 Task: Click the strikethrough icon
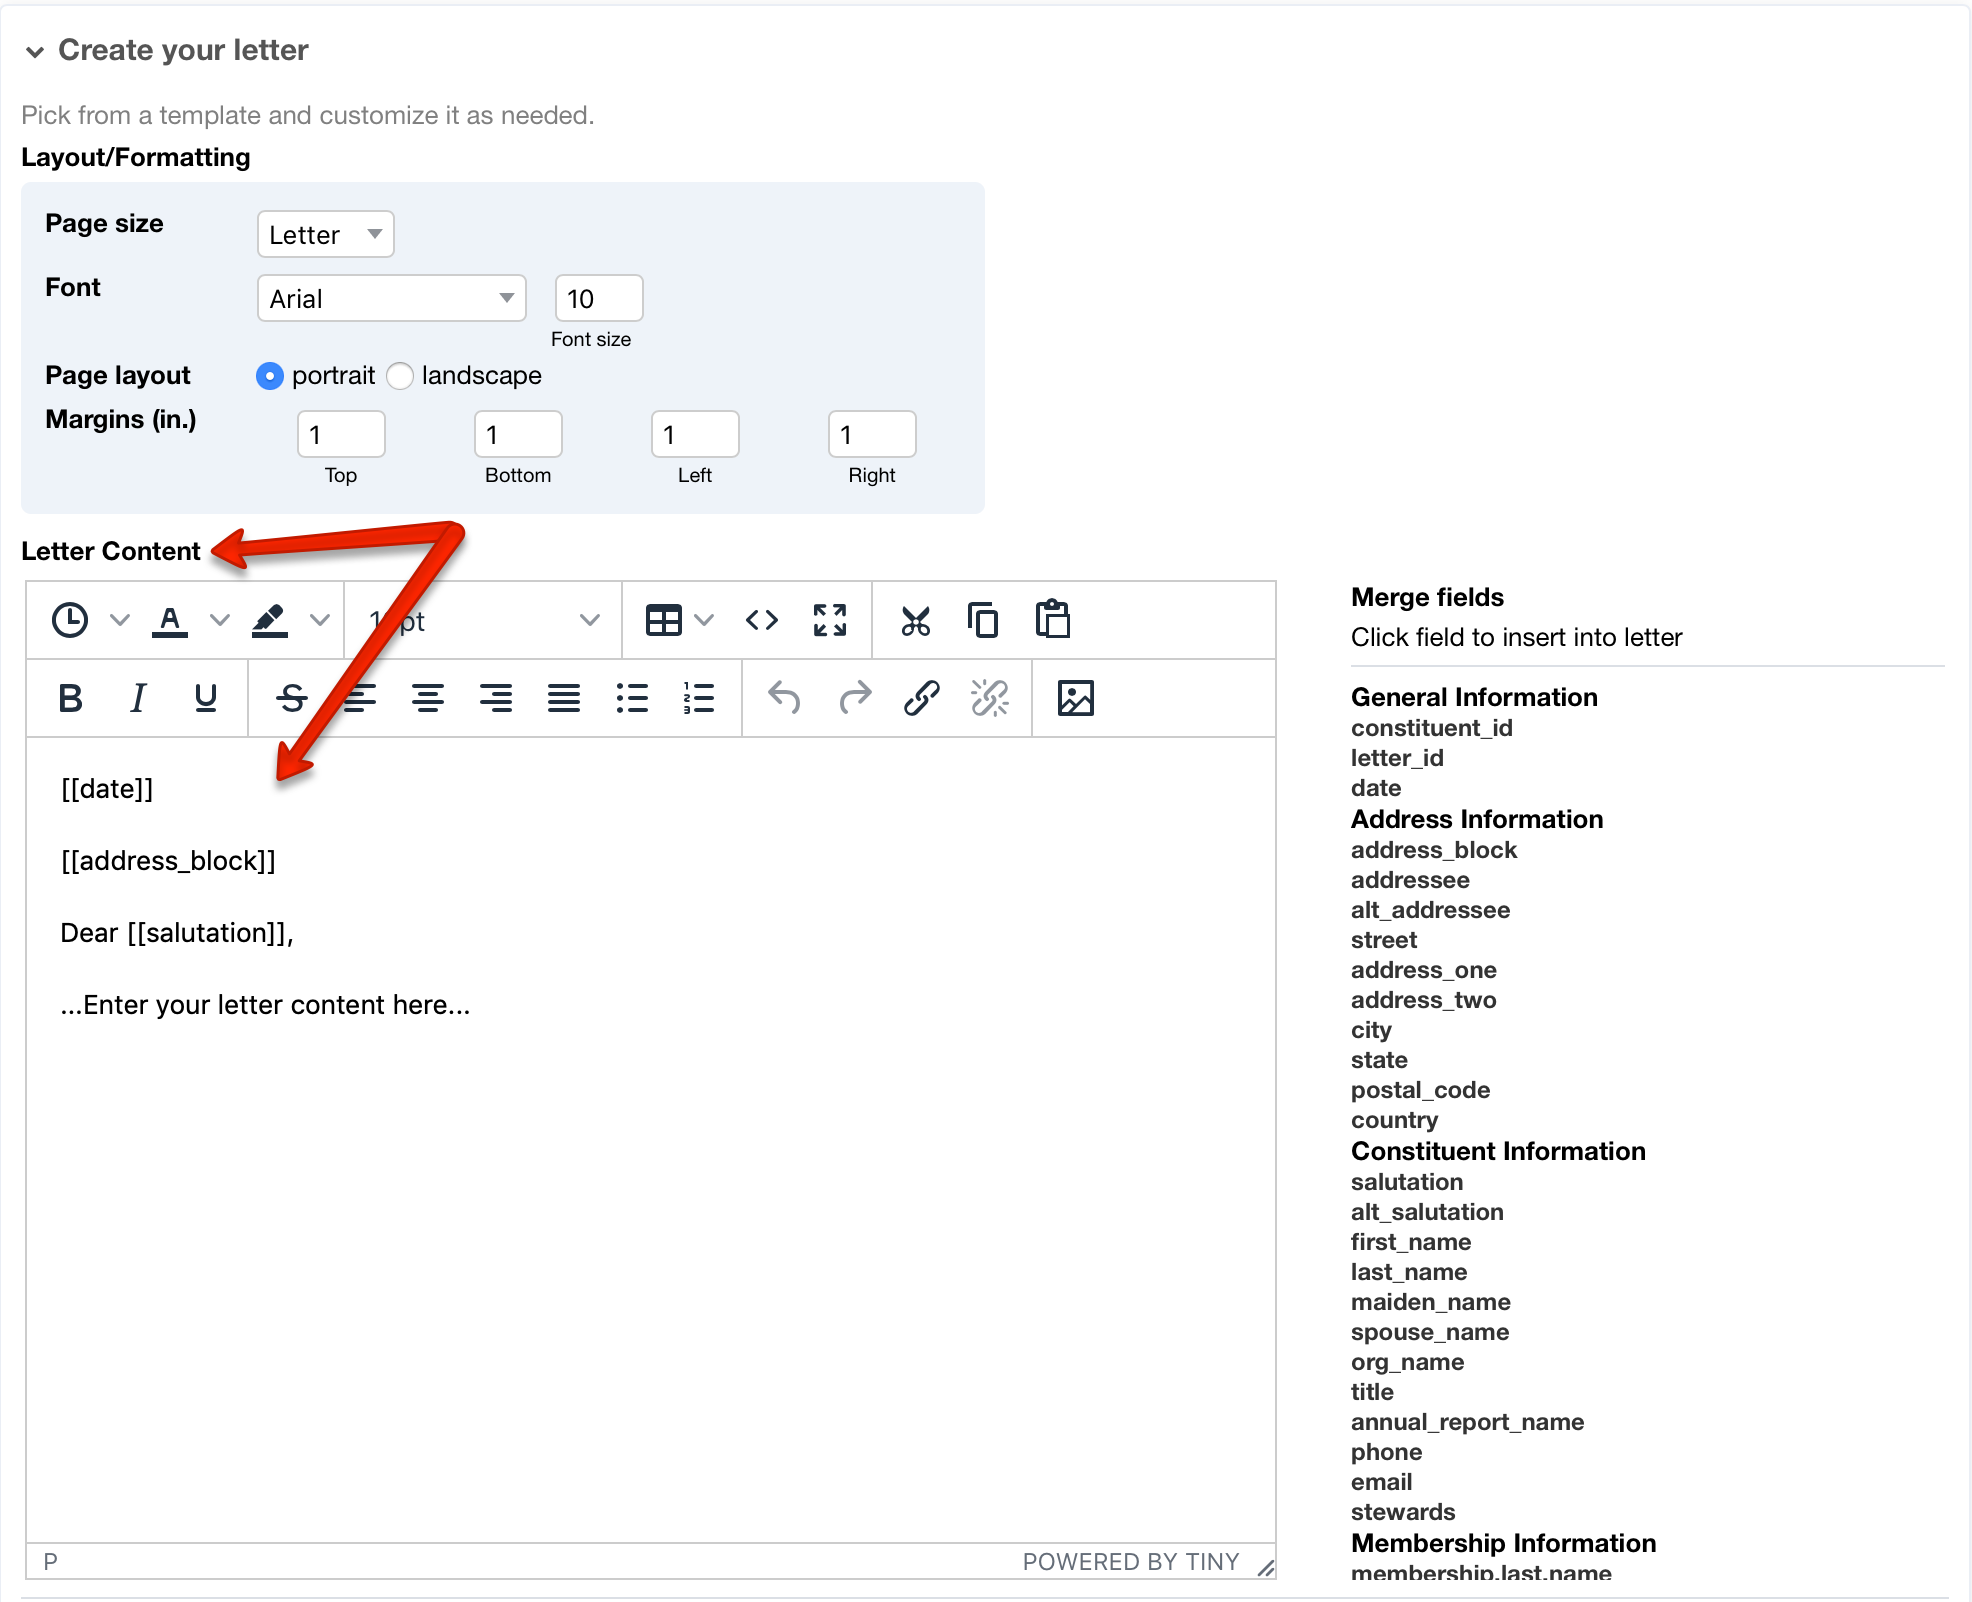pyautogui.click(x=291, y=698)
